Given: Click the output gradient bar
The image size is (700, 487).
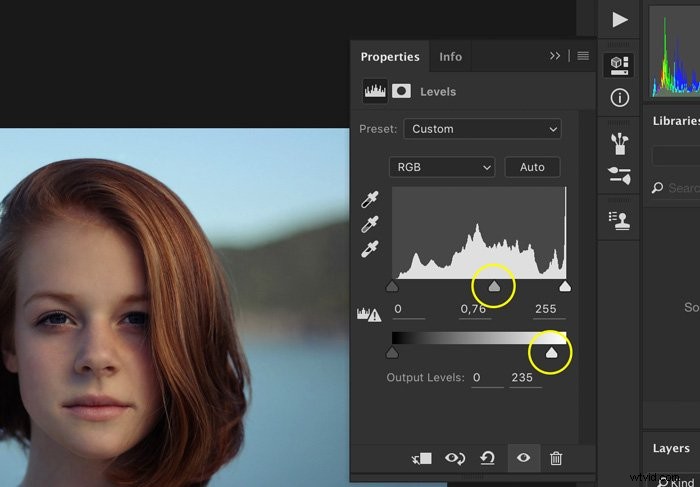Looking at the screenshot, I should coord(479,338).
